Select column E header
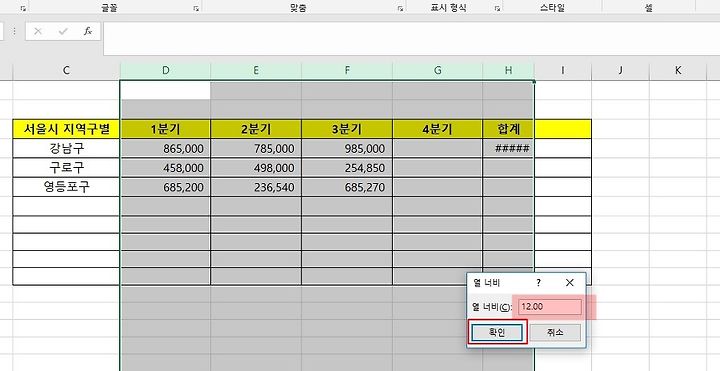The width and height of the screenshot is (720, 371). [256, 70]
